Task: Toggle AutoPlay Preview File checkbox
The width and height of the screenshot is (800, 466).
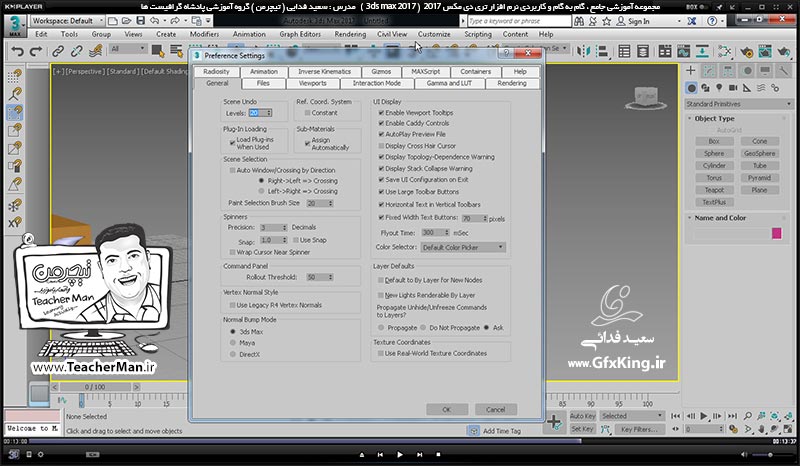Action: 381,134
